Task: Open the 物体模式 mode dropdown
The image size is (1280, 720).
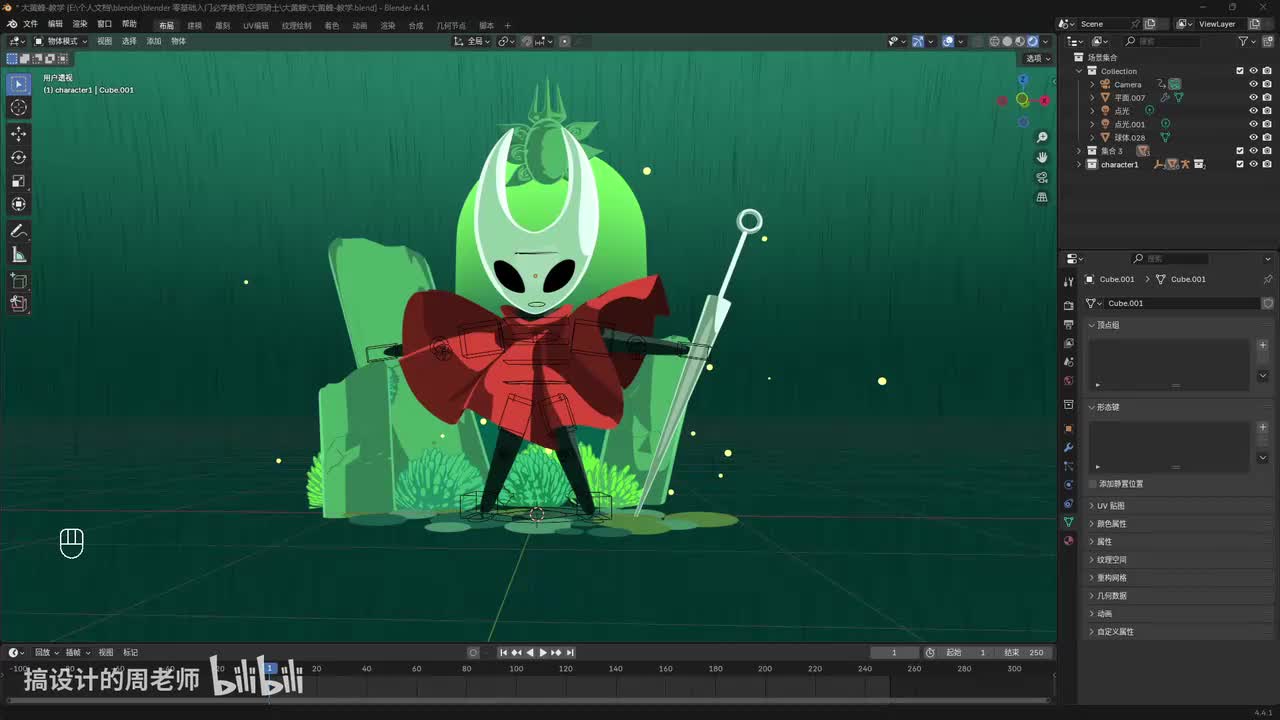Action: [60, 41]
